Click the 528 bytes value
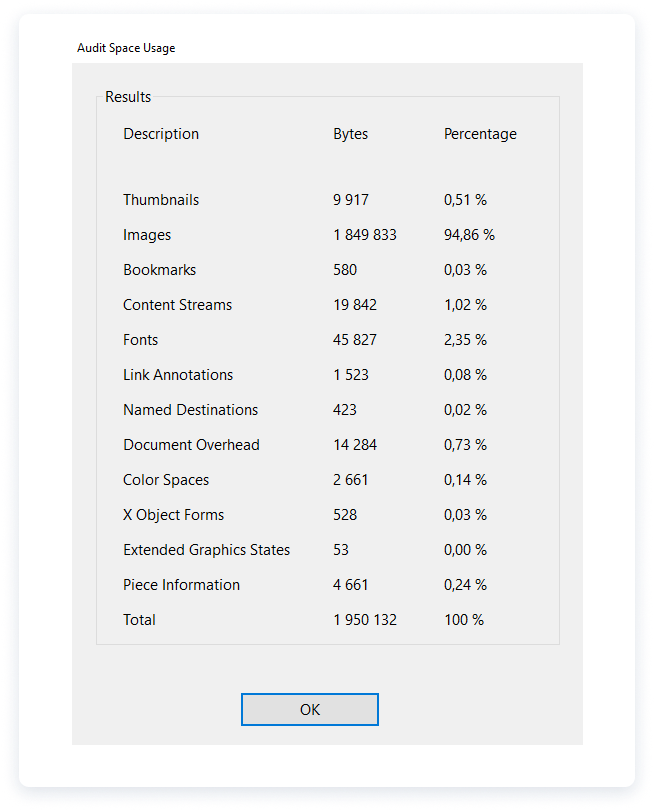Image resolution: width=654 pixels, height=811 pixels. (x=345, y=515)
